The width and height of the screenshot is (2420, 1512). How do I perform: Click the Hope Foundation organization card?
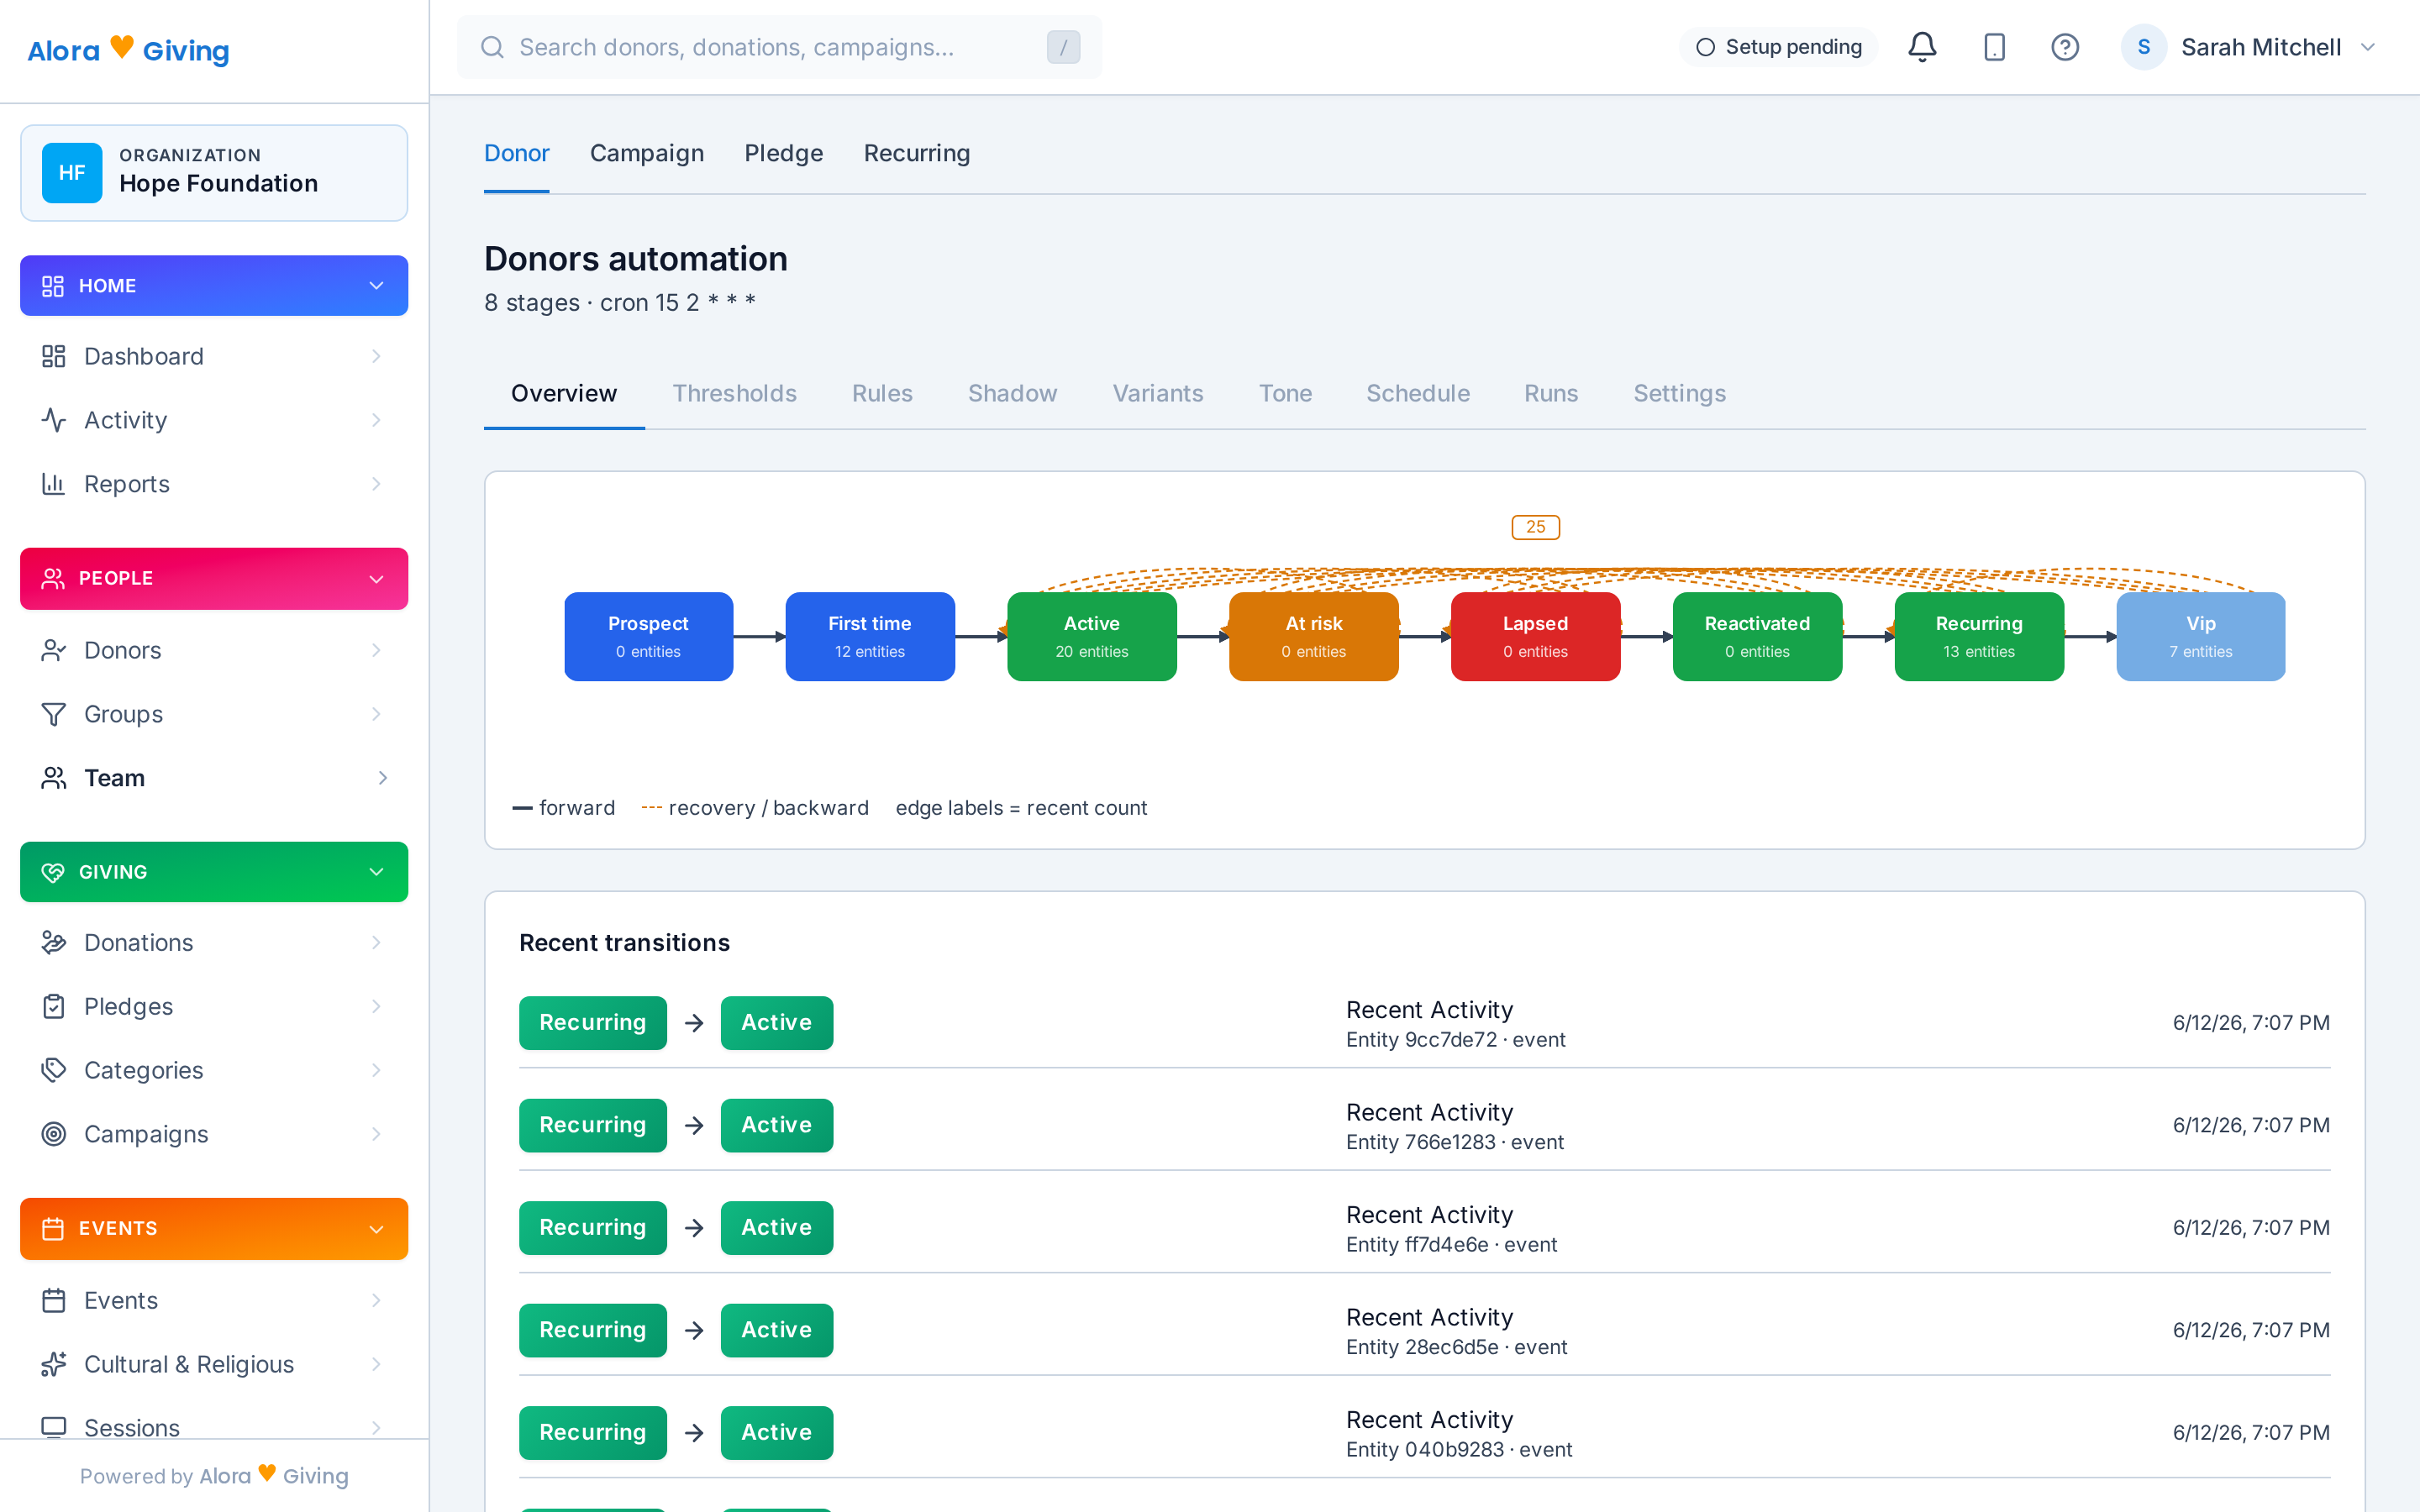214,173
